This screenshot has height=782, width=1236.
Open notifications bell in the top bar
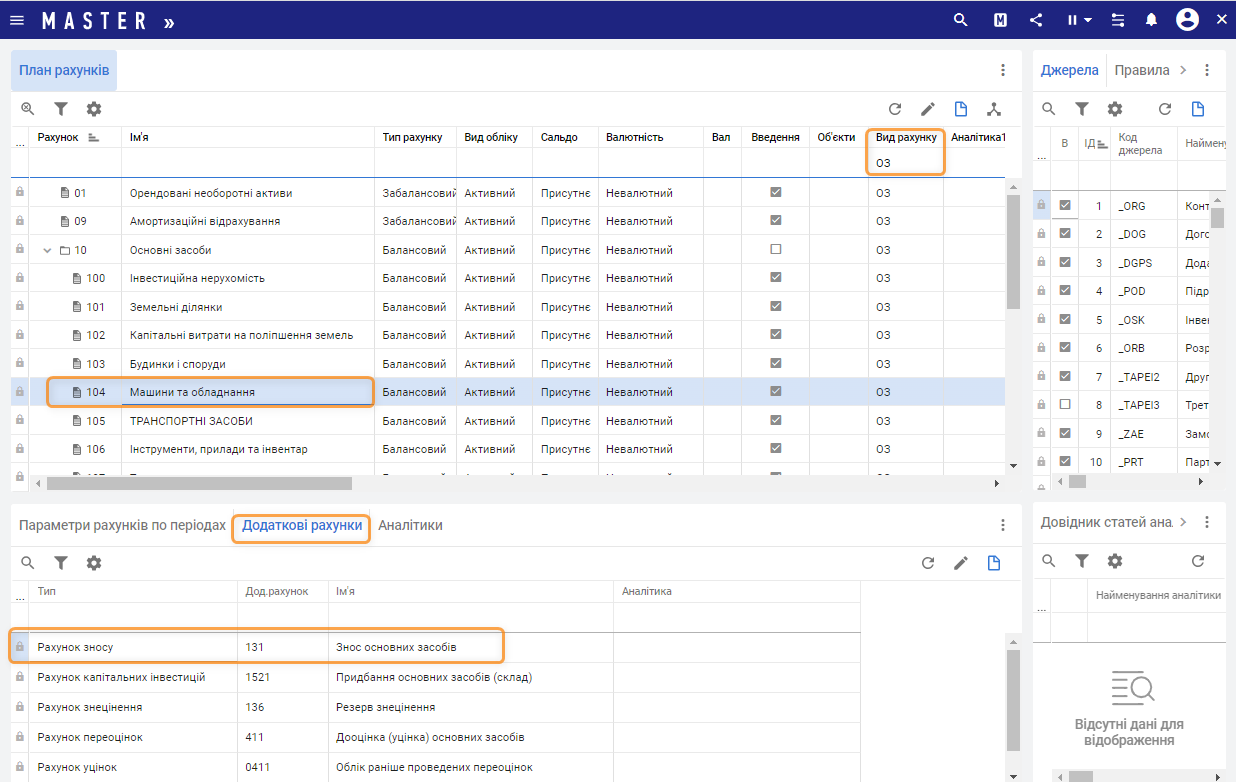[x=1152, y=20]
